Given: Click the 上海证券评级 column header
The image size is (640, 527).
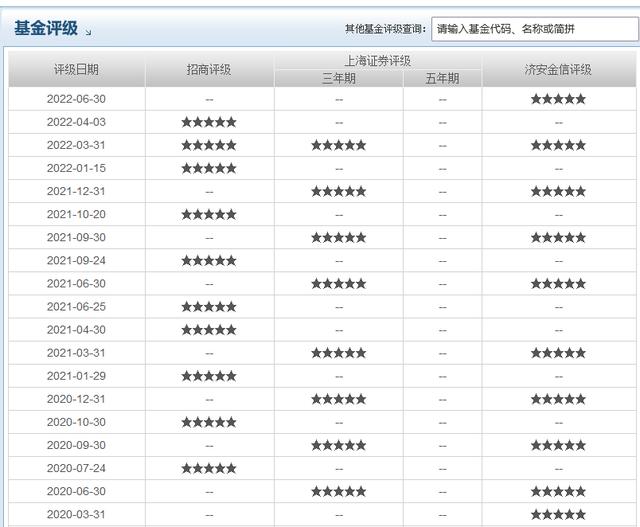Looking at the screenshot, I should click(378, 61).
